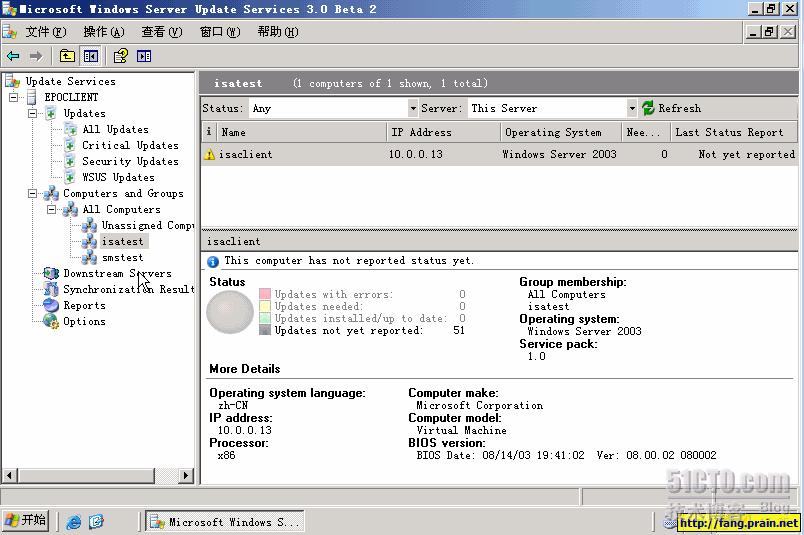Toggle the Show/Hide Console Tree icon
Image resolution: width=804 pixels, height=535 pixels.
pos(91,56)
